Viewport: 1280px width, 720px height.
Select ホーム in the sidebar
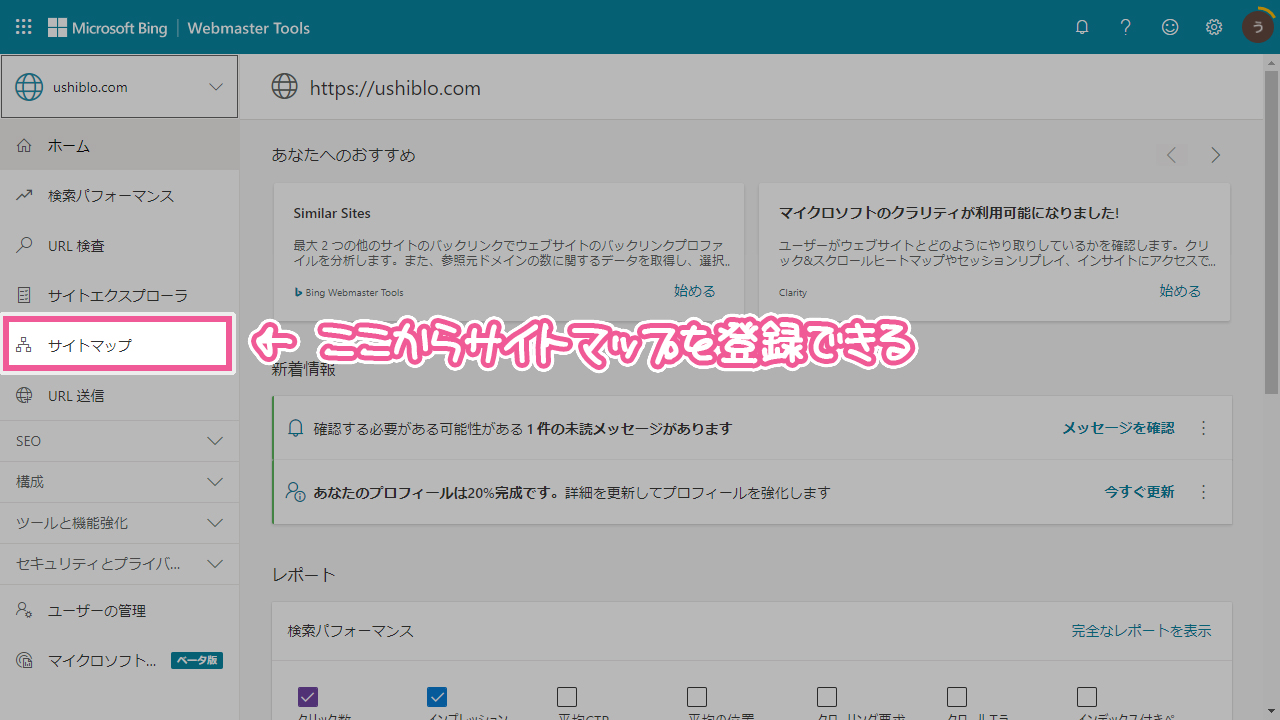[119, 146]
